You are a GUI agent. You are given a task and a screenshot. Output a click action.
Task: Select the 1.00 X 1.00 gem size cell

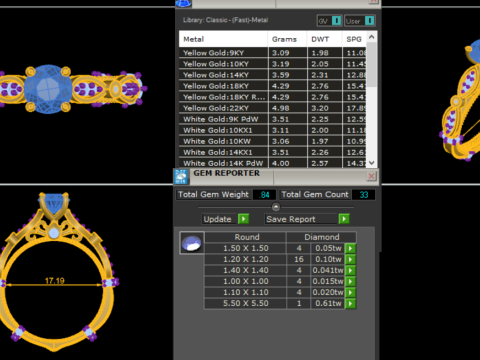tap(246, 281)
